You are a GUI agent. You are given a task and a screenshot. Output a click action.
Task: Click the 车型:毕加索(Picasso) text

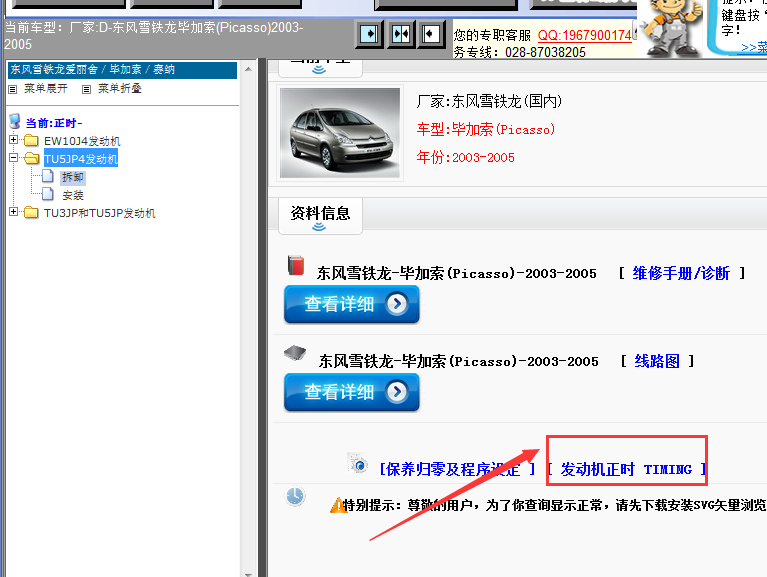(486, 129)
